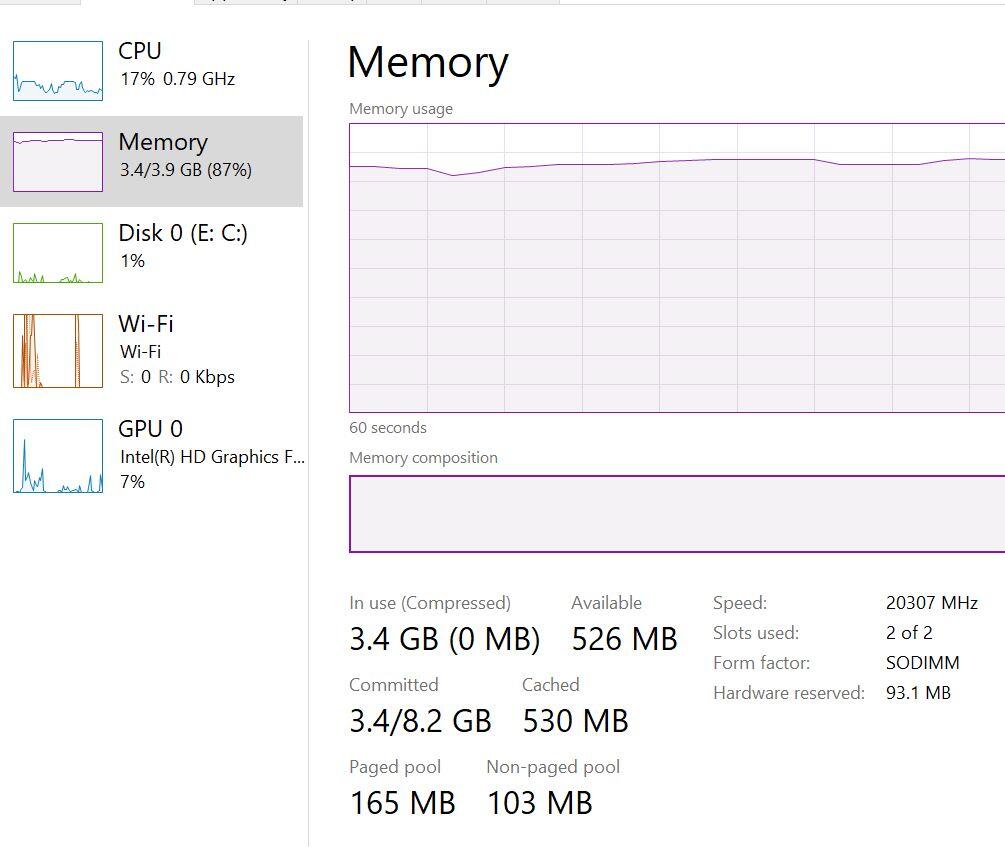The width and height of the screenshot is (1005, 847).
Task: Click the Cached 530 MB value
Action: click(576, 721)
